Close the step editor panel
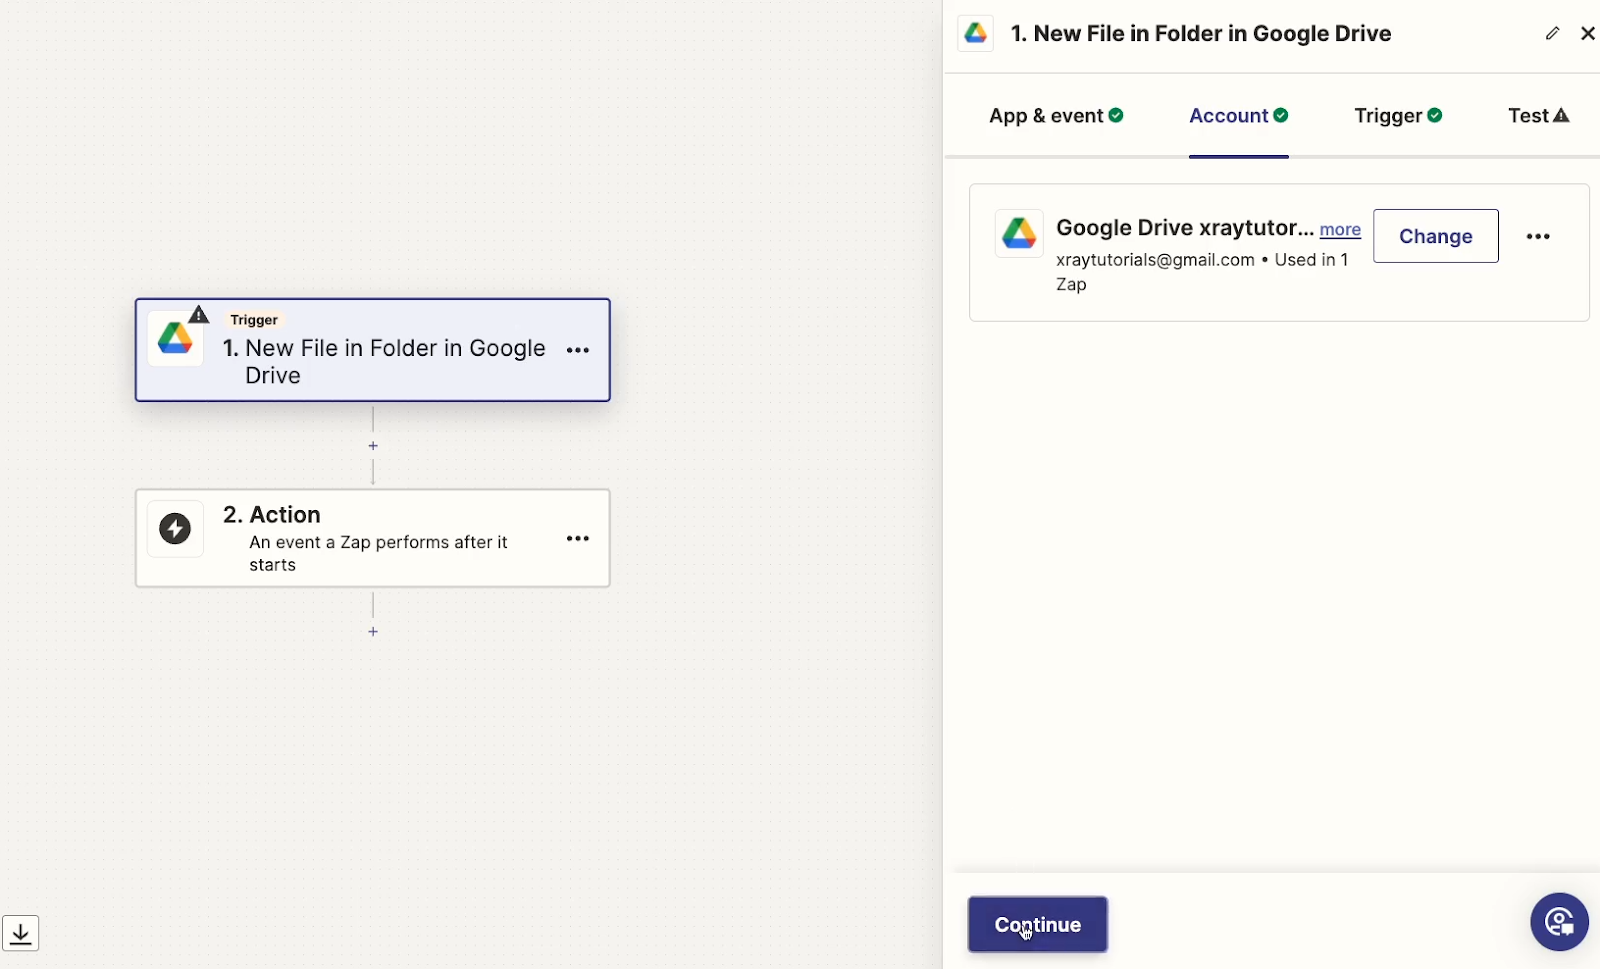This screenshot has width=1600, height=969. (1588, 33)
